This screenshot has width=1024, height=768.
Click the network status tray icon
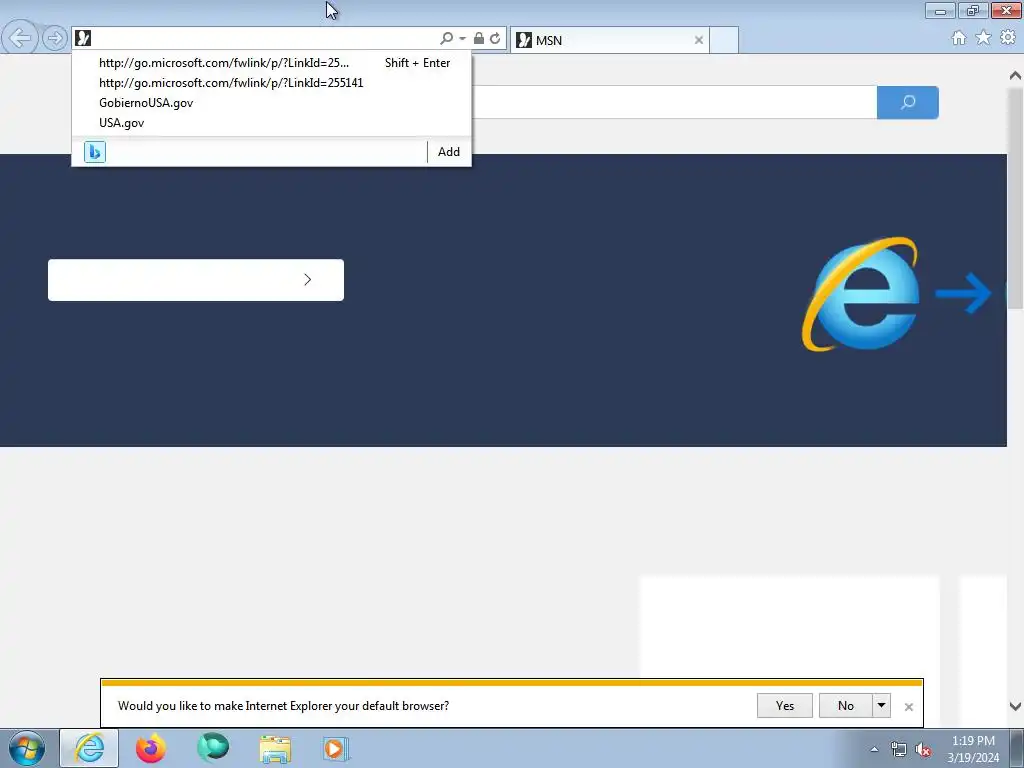[899, 750]
